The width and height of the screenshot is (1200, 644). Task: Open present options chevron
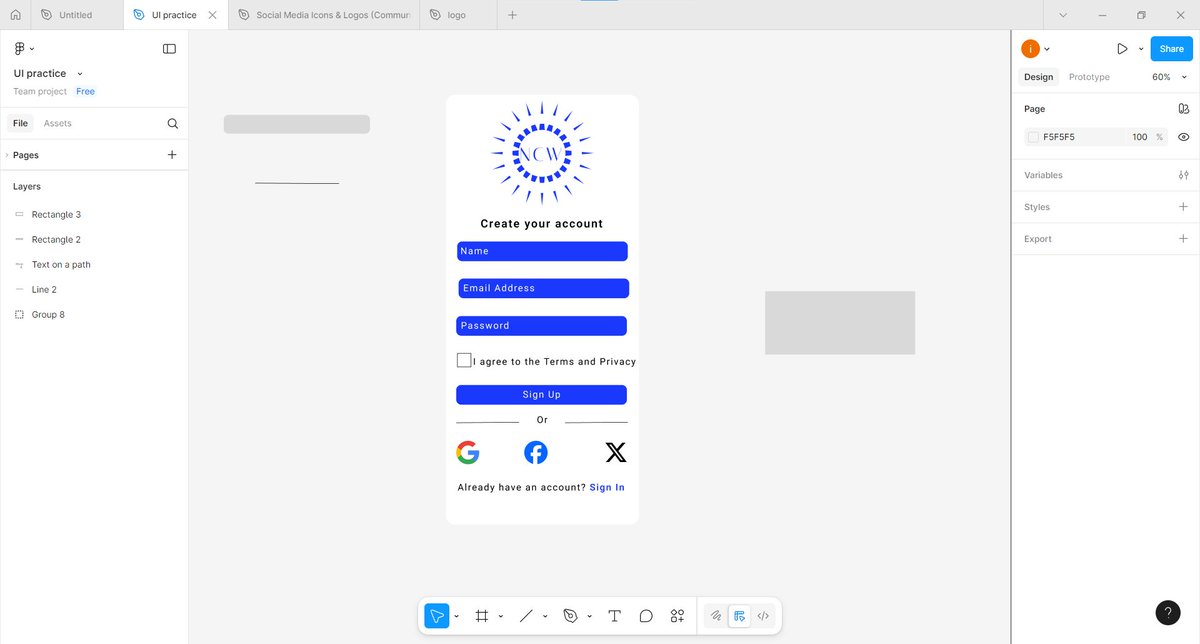tap(1139, 49)
